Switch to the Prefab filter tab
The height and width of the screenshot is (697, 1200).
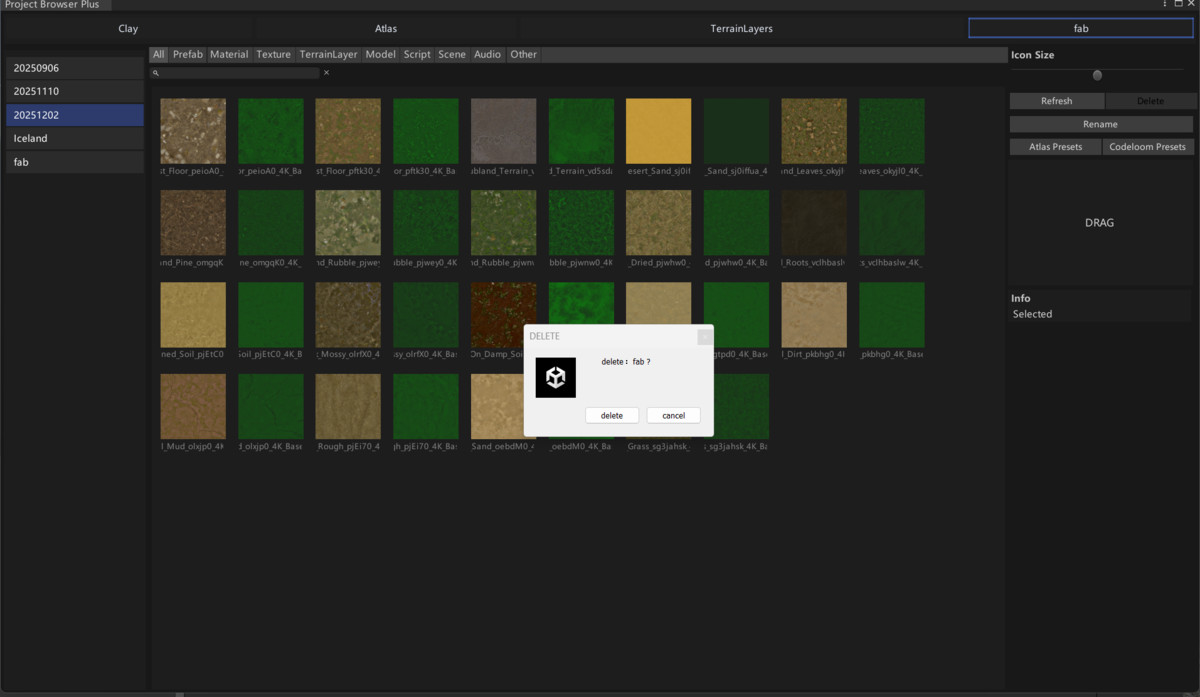(188, 54)
